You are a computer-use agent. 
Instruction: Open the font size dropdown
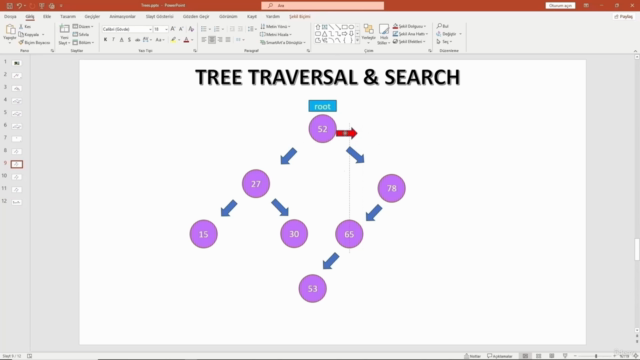point(166,29)
